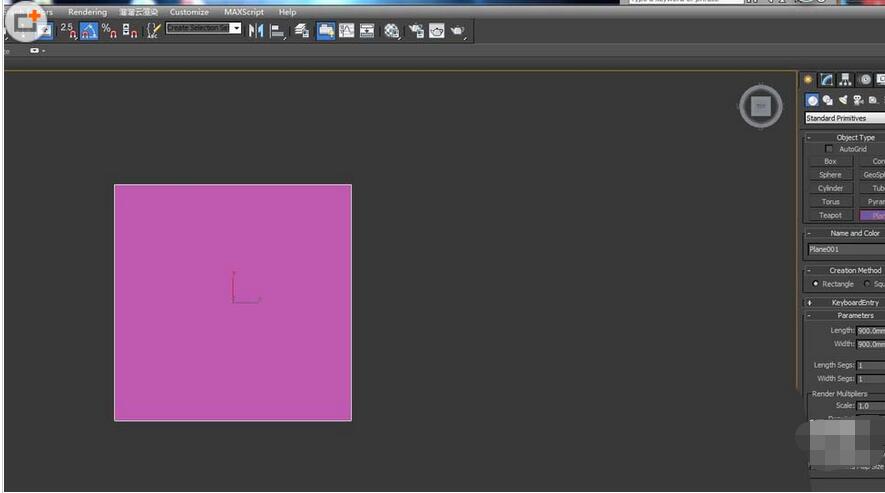This screenshot has height=493, width=885.
Task: Click the Sphere primitive button
Action: [x=830, y=175]
